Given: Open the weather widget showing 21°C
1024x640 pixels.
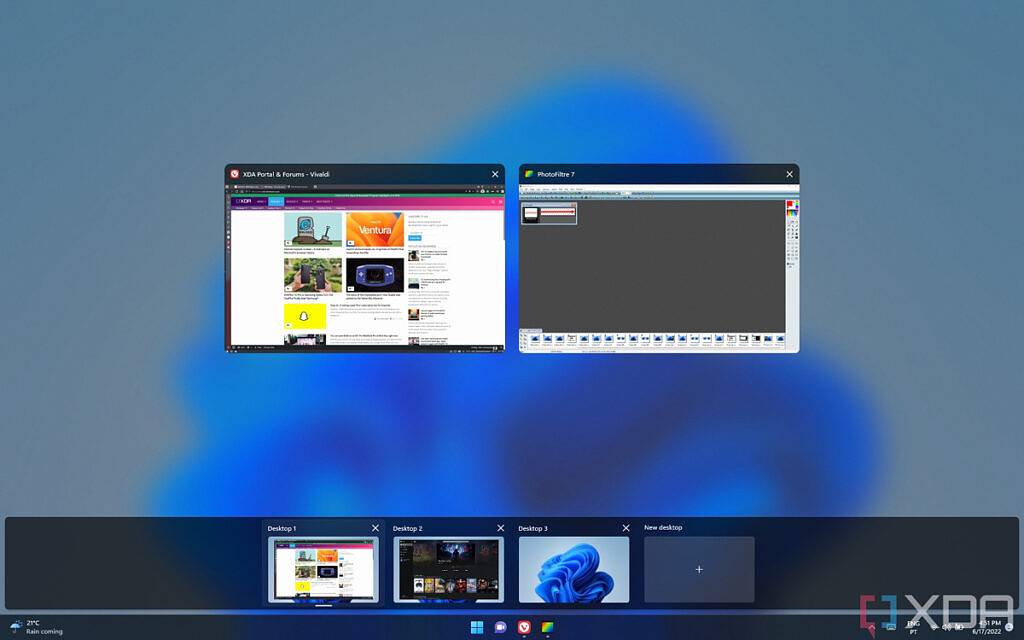Looking at the screenshot, I should pos(36,627).
